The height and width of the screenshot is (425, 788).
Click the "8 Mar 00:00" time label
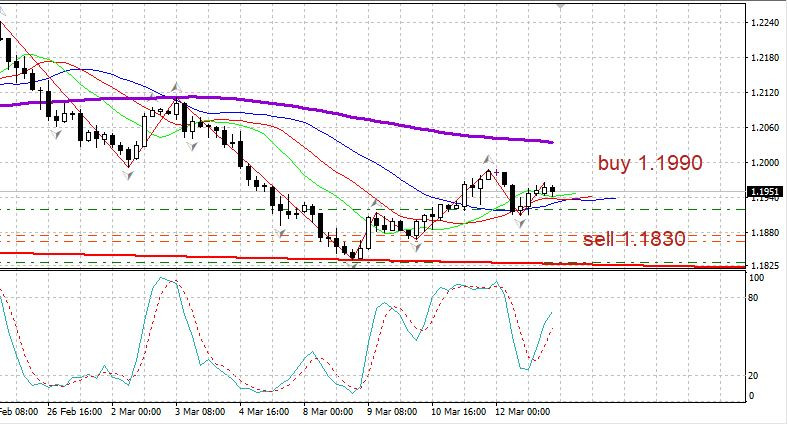[328, 411]
